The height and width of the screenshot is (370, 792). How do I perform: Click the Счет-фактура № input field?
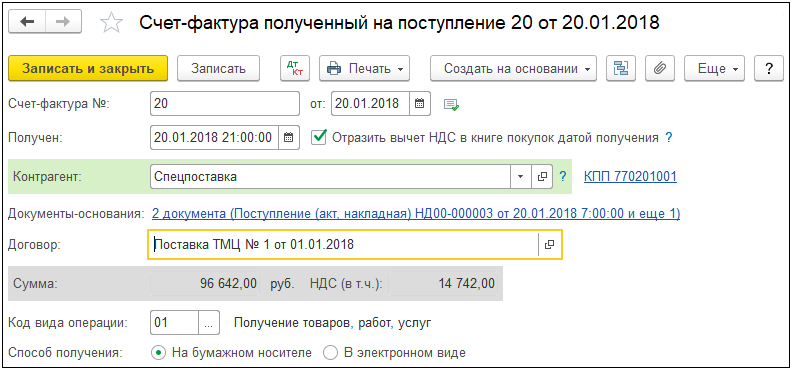[x=225, y=104]
